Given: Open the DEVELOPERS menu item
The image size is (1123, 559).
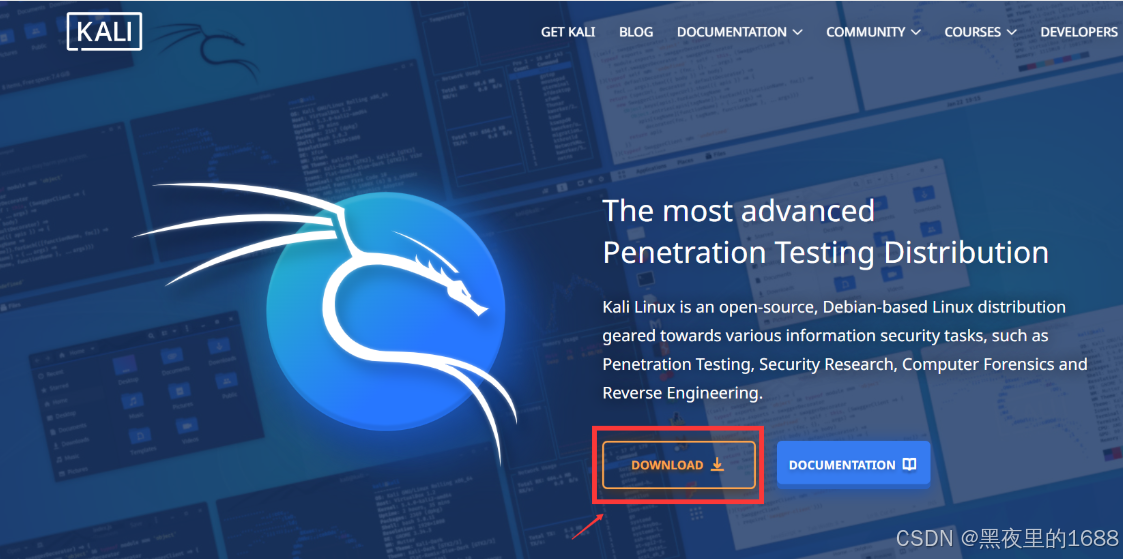Looking at the screenshot, I should [1079, 32].
